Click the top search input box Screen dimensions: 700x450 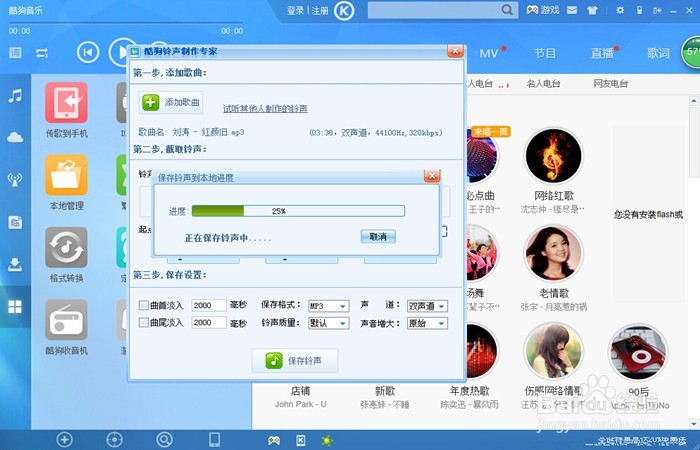click(x=434, y=10)
